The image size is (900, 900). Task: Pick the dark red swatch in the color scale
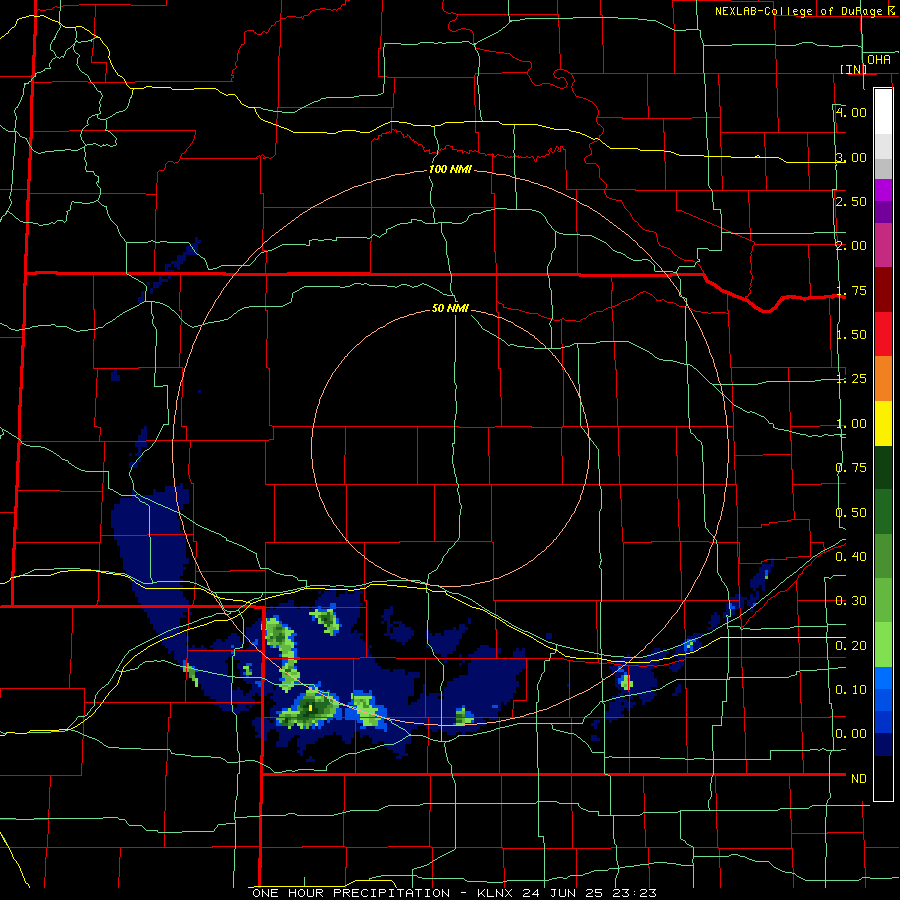[883, 290]
